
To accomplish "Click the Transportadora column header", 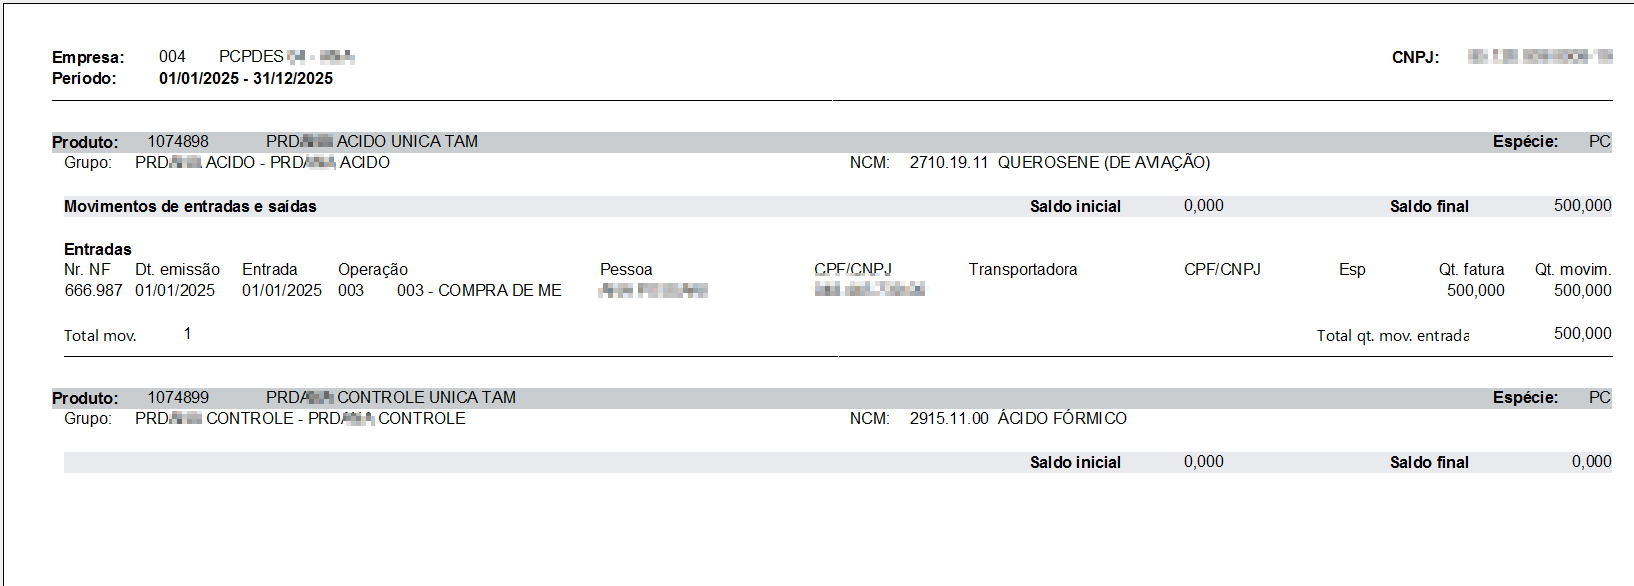I will point(1022,269).
